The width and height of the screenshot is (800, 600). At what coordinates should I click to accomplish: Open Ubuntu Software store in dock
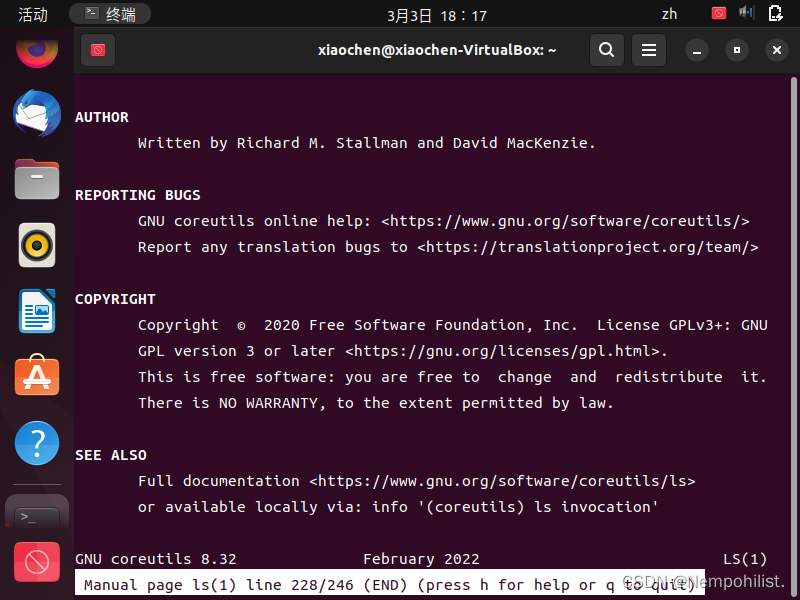[x=37, y=376]
